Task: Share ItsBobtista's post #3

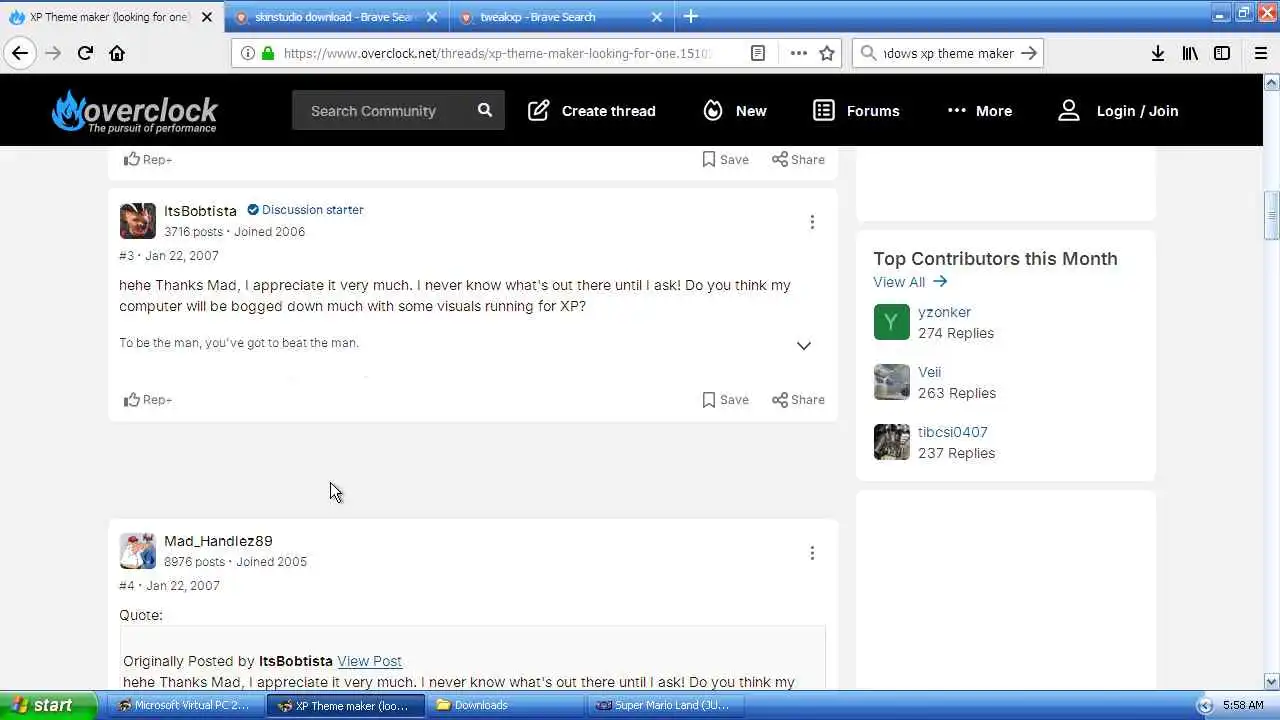Action: click(x=798, y=400)
